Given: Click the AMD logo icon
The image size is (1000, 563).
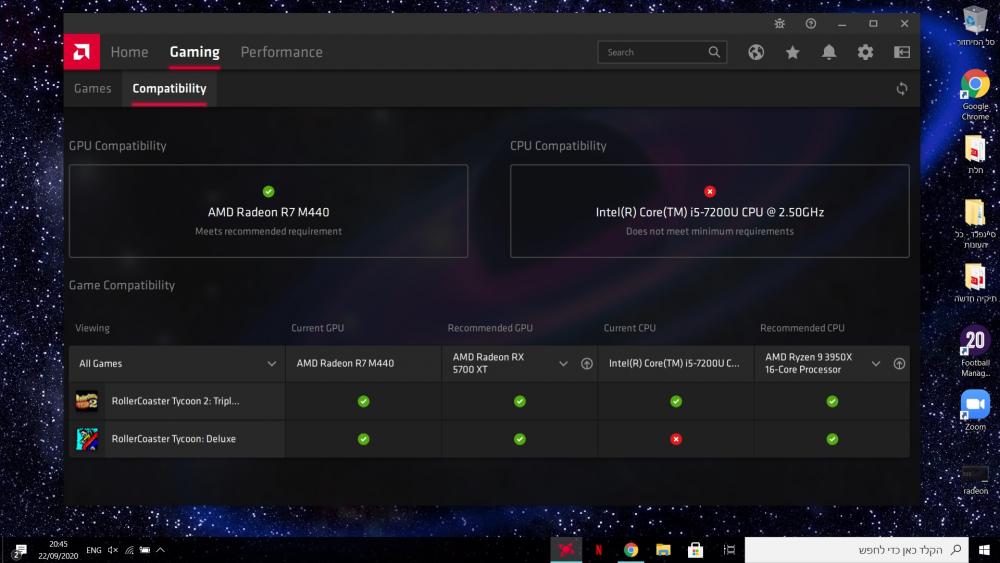Looking at the screenshot, I should [82, 52].
